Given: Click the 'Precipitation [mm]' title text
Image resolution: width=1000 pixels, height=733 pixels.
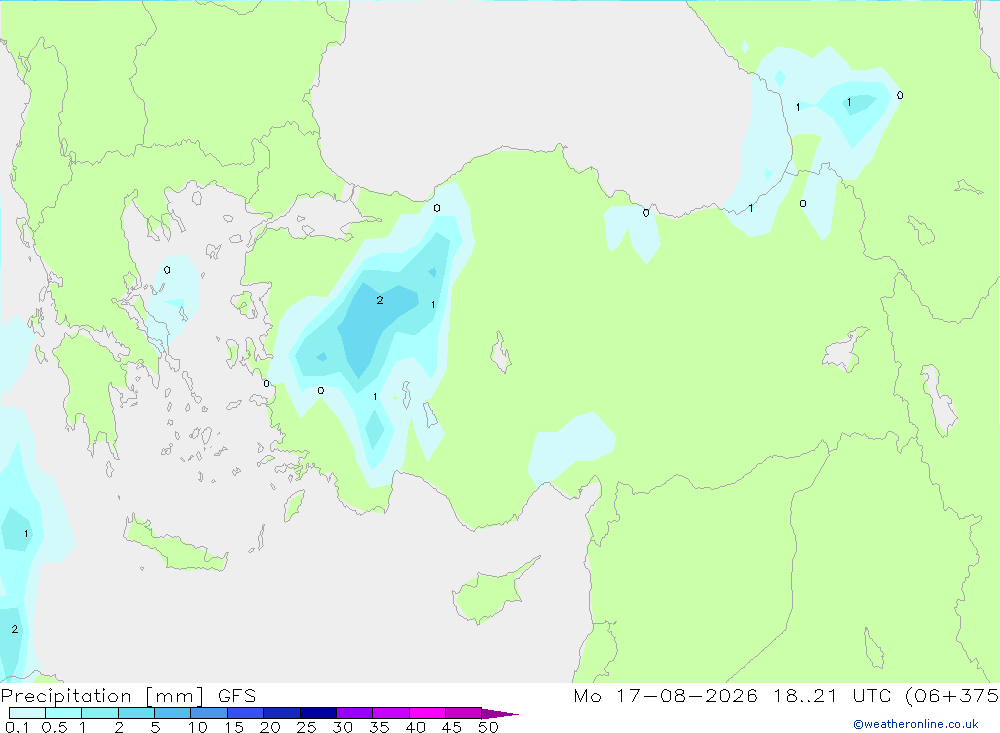Looking at the screenshot, I should tap(102, 696).
